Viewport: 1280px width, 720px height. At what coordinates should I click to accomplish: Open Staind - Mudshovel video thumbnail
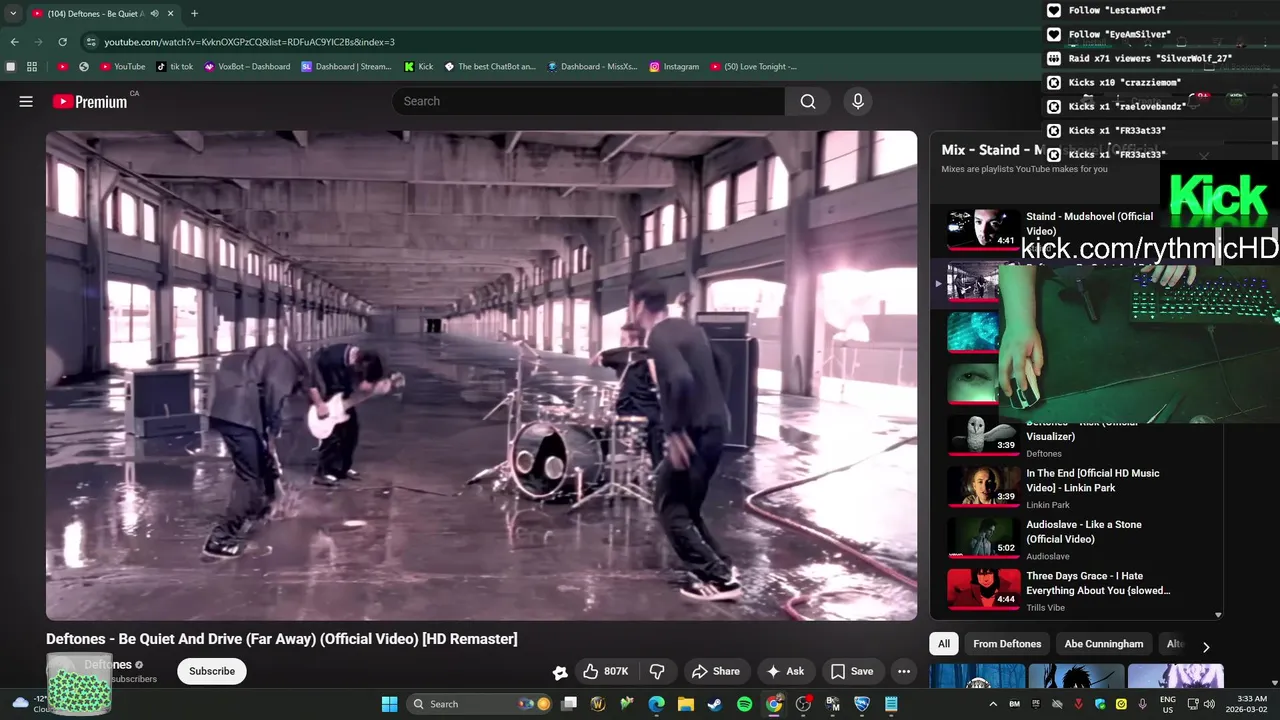pyautogui.click(x=983, y=229)
